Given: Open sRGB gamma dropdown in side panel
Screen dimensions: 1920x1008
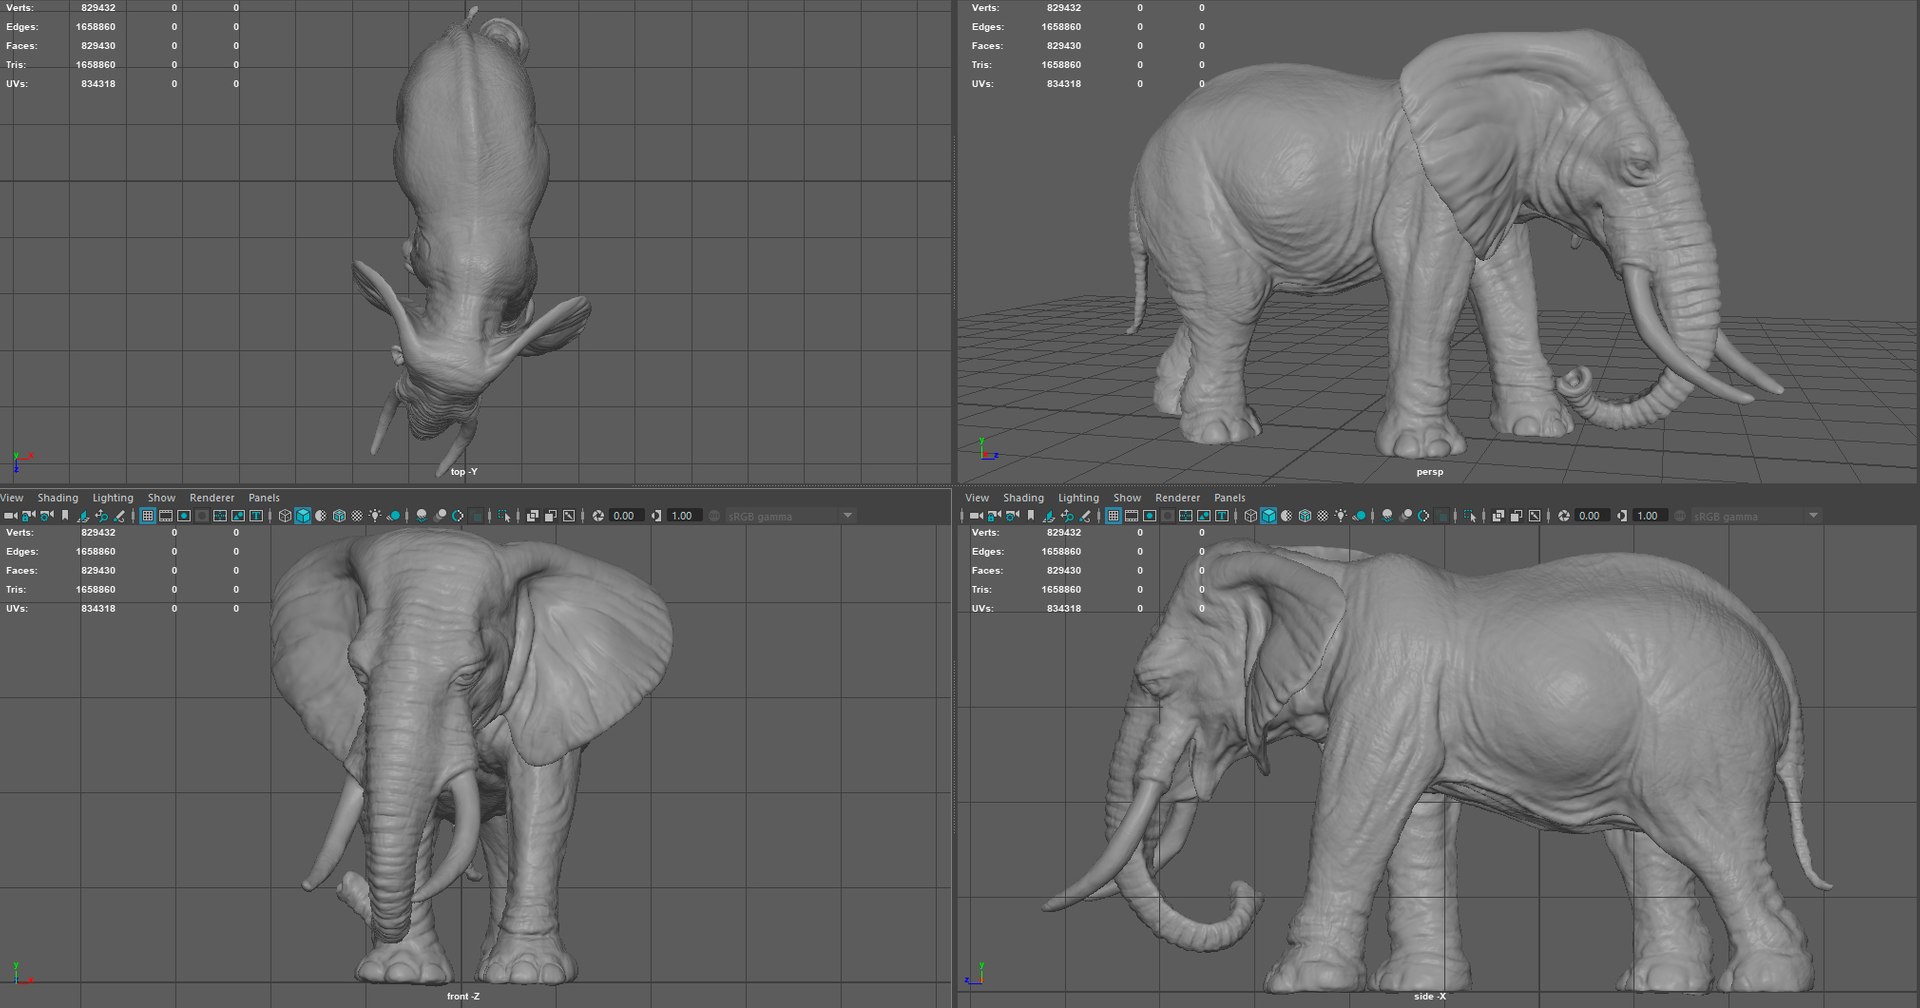Looking at the screenshot, I should pos(1756,516).
